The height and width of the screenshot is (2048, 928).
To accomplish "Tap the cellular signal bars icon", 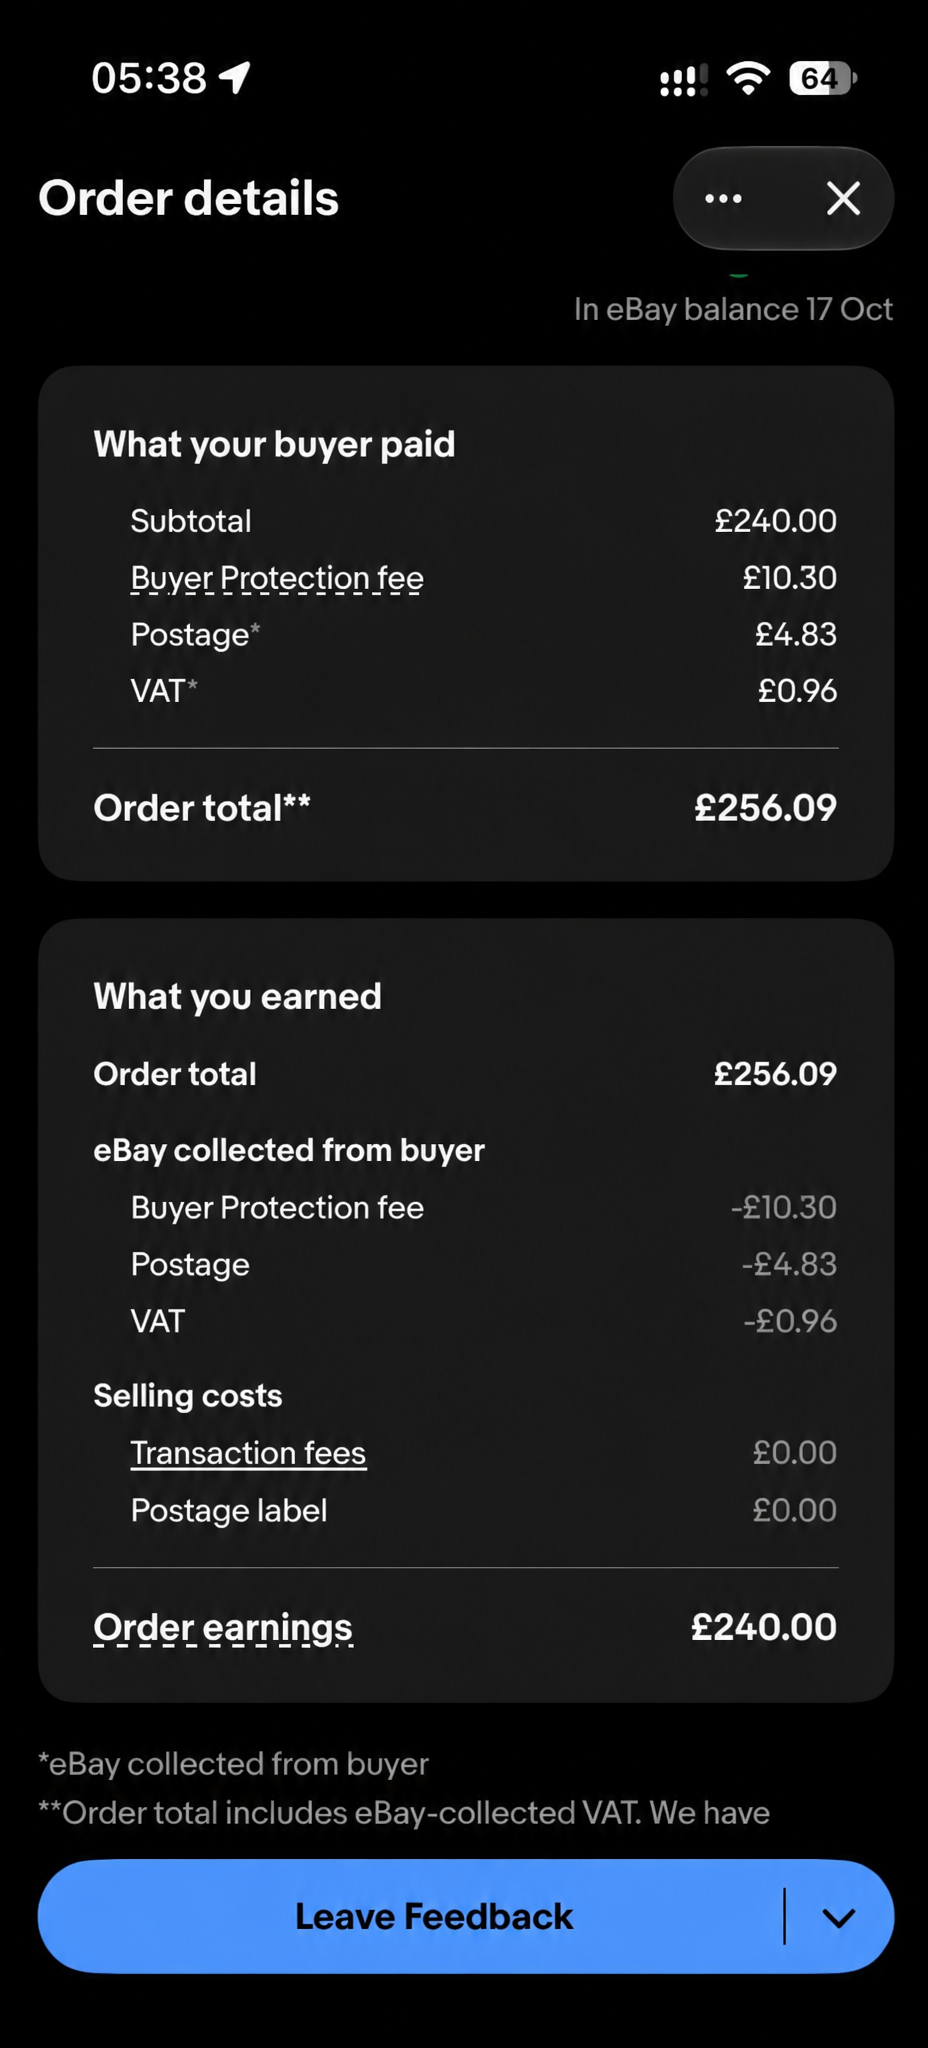I will coord(684,79).
